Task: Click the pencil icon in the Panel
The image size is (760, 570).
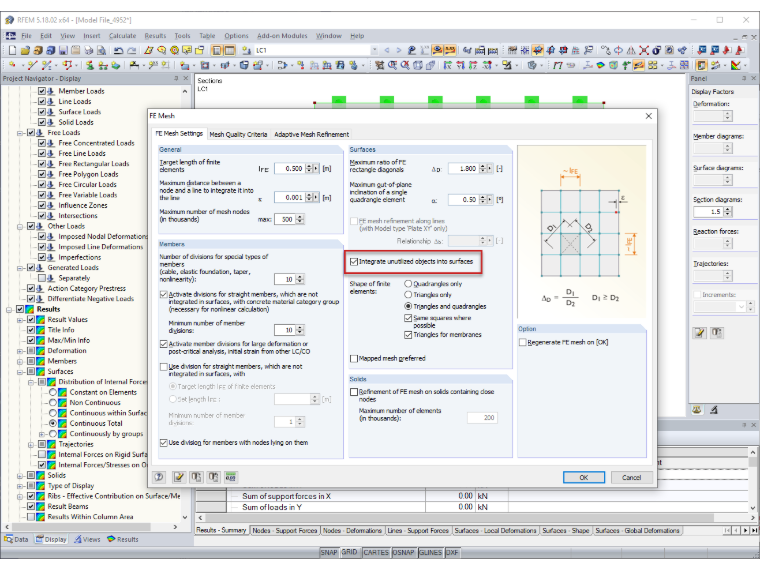Action: [x=699, y=332]
